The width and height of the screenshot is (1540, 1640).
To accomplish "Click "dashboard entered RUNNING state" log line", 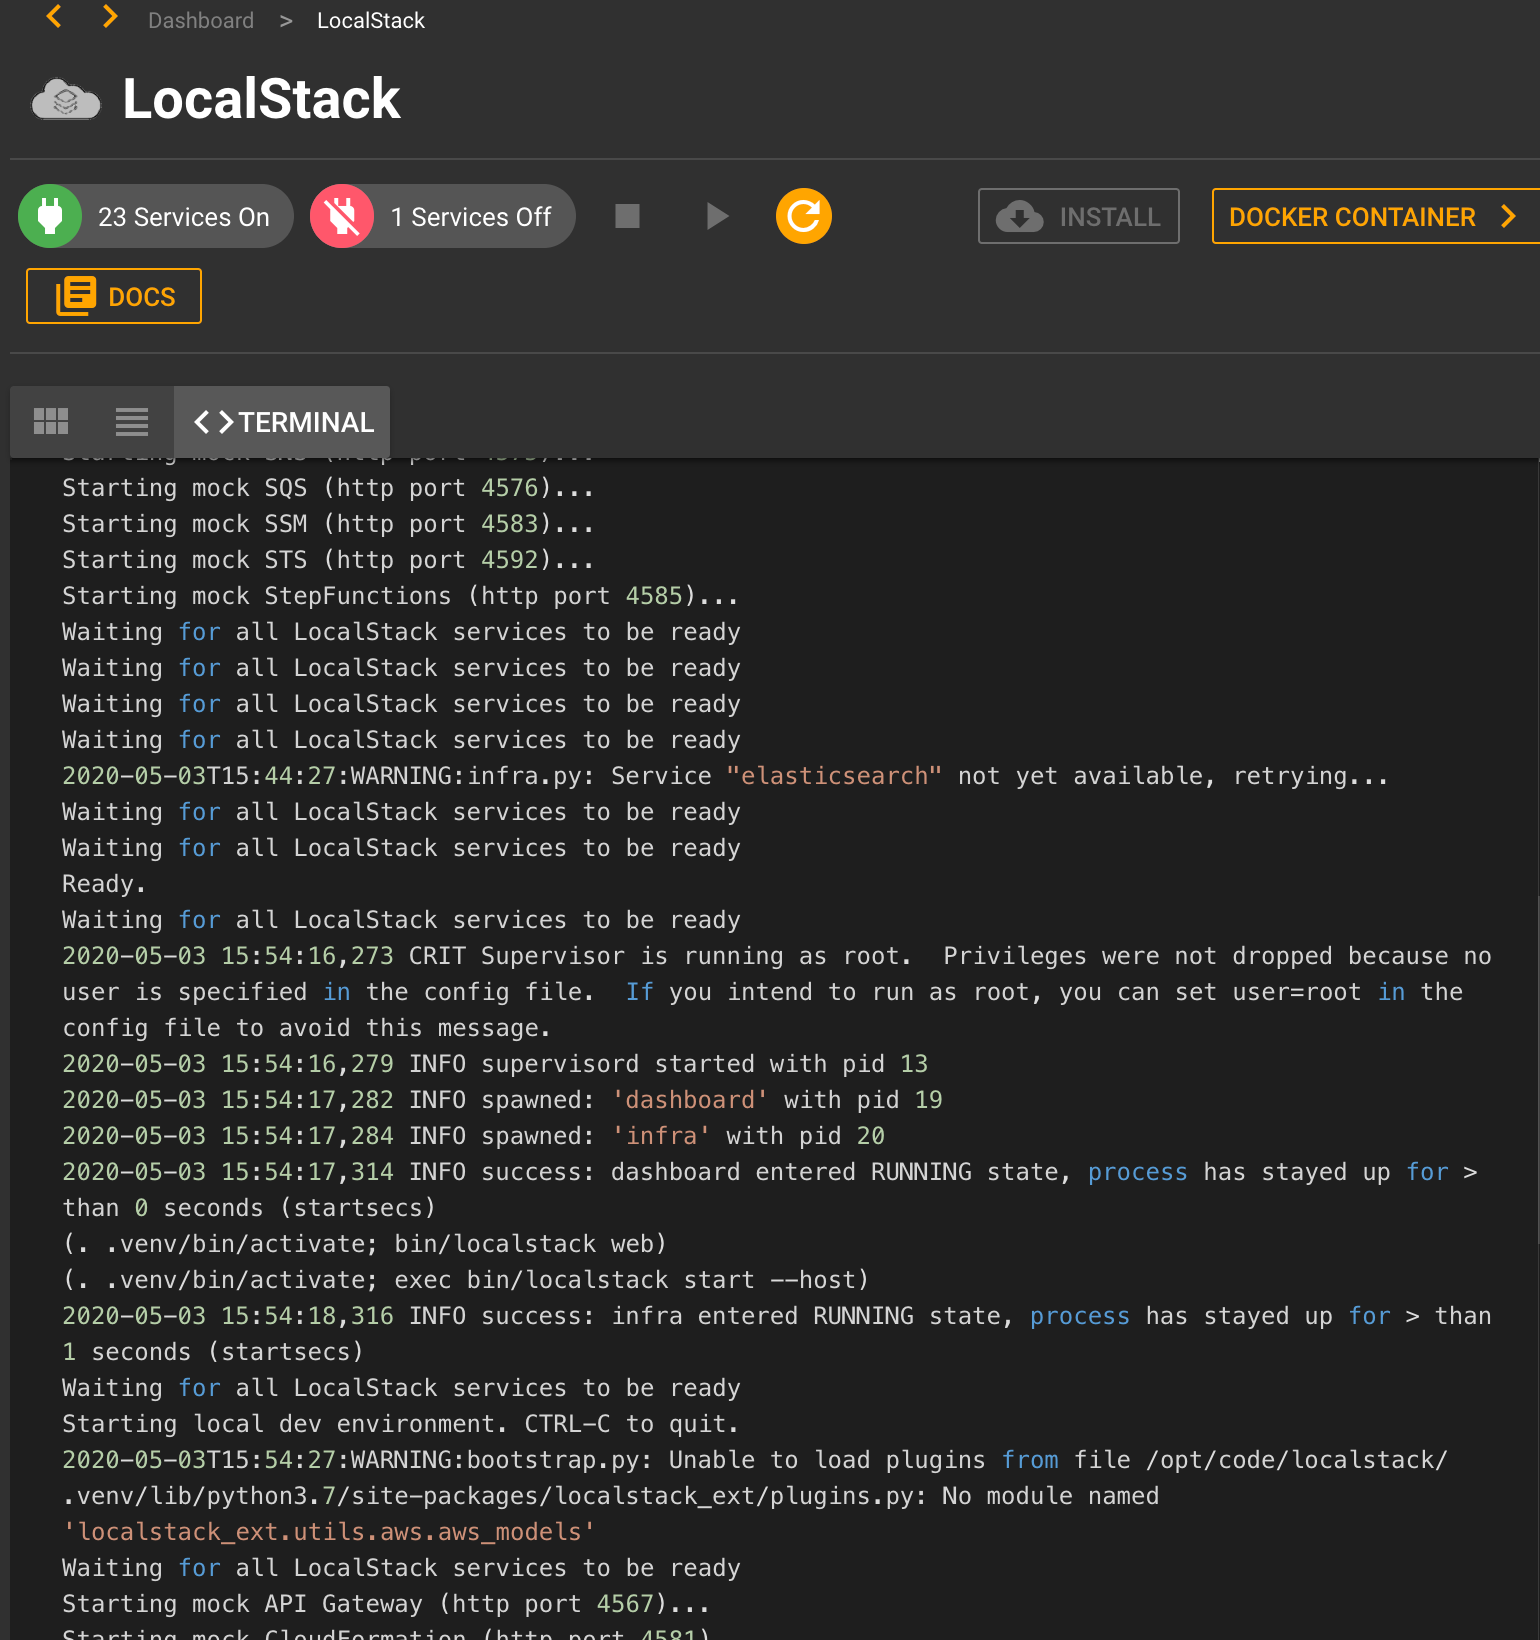I will point(770,1190).
